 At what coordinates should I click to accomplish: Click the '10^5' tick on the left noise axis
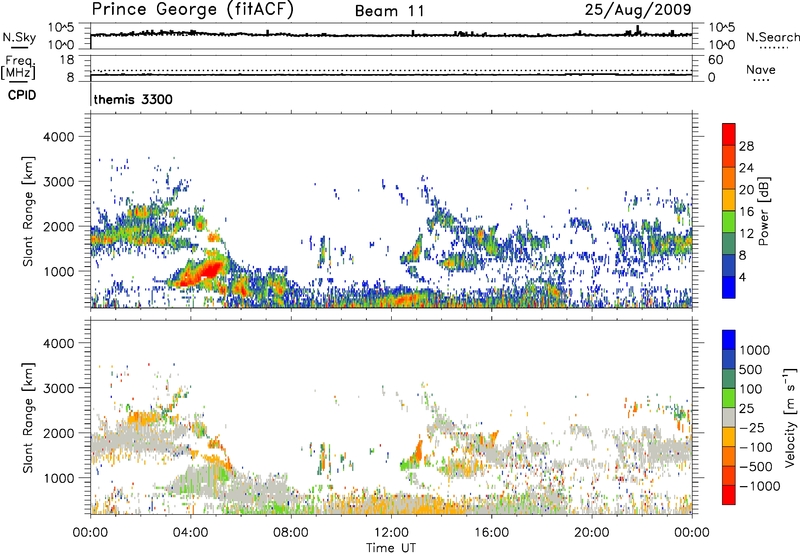(61, 27)
